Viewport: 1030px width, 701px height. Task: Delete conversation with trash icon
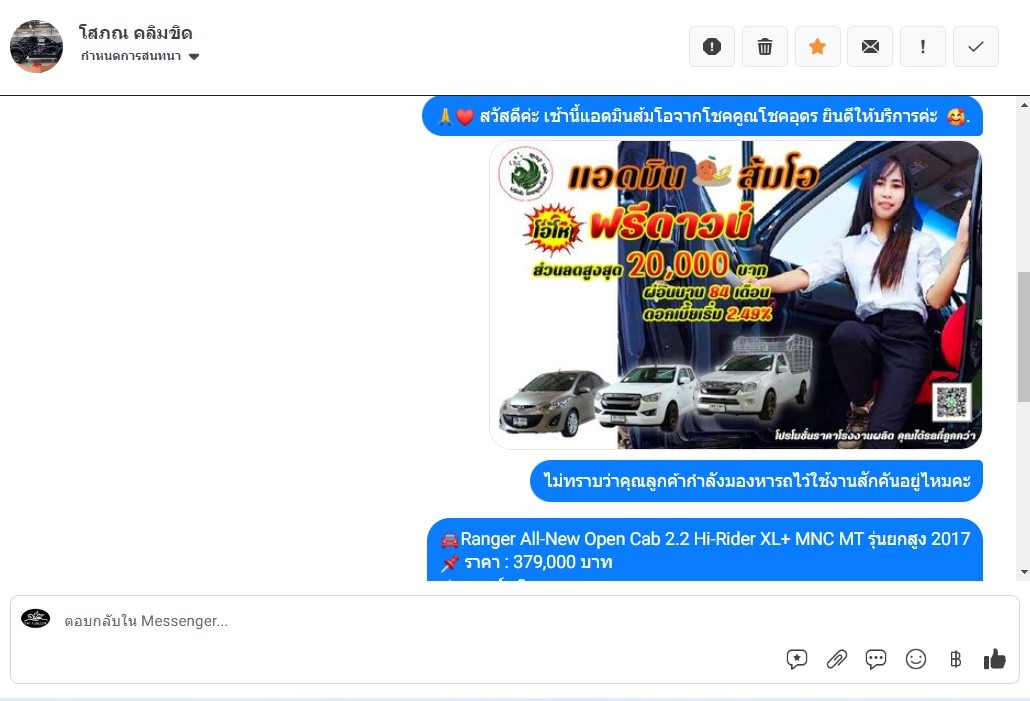tap(765, 47)
